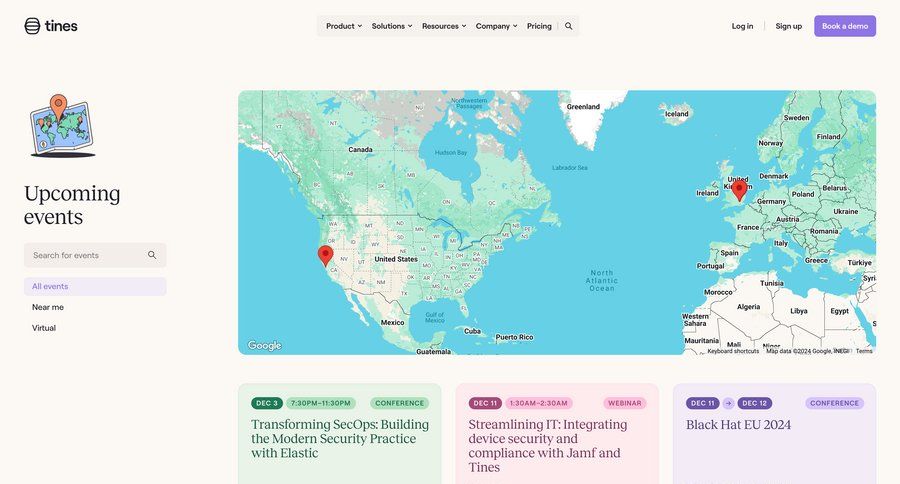Expand the Company dropdown menu
The image size is (900, 484).
pos(496,26)
